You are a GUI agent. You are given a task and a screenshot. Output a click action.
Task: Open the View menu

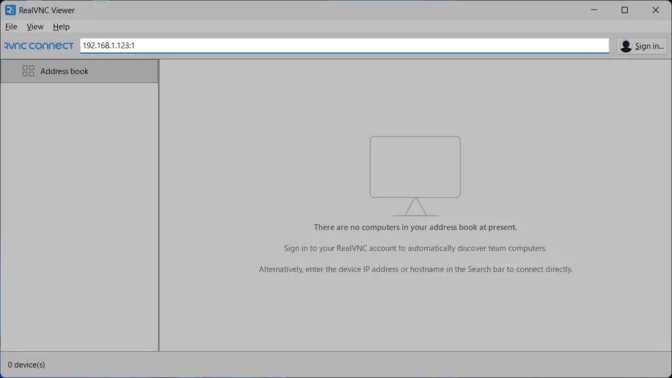click(x=35, y=27)
